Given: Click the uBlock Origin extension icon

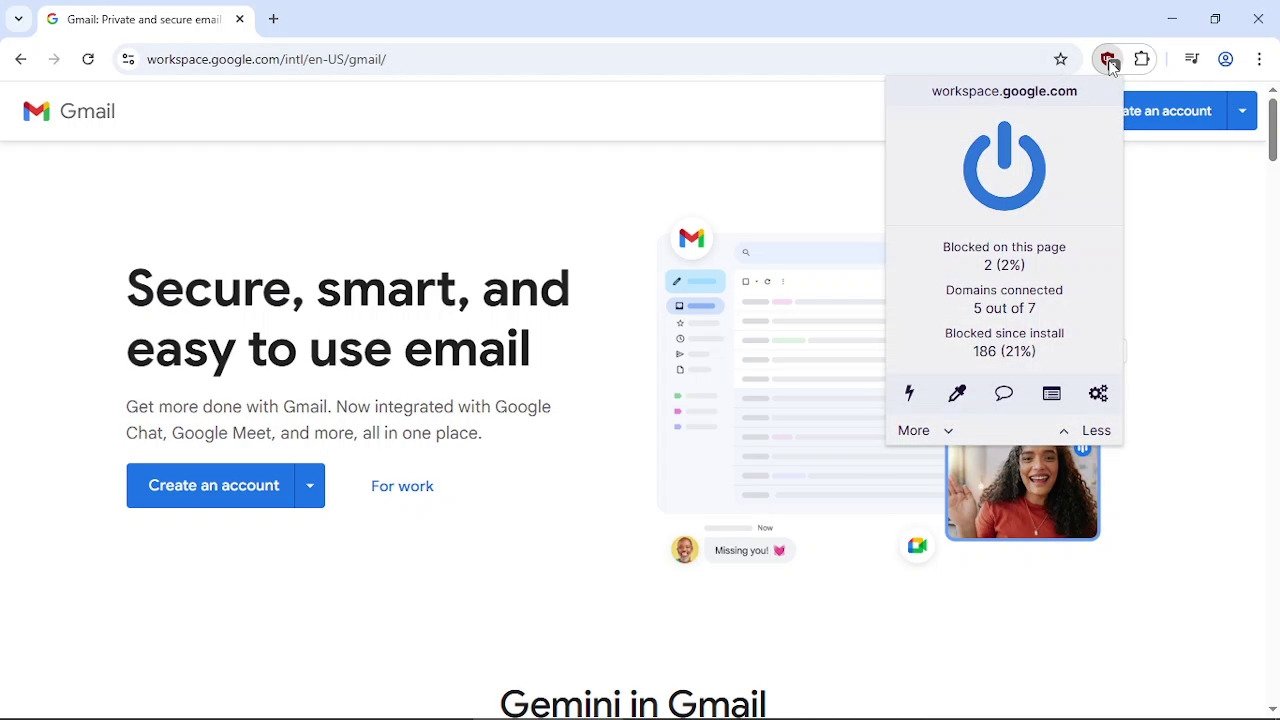Looking at the screenshot, I should tap(1107, 59).
